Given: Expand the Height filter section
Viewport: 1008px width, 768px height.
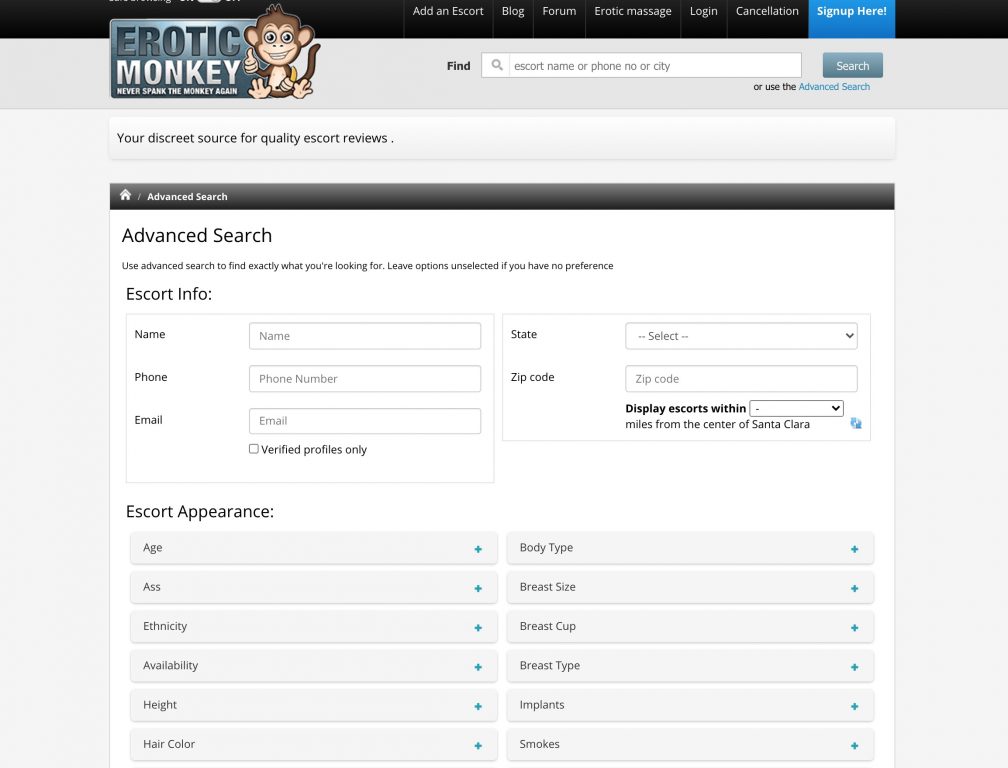Looking at the screenshot, I should tap(314, 705).
